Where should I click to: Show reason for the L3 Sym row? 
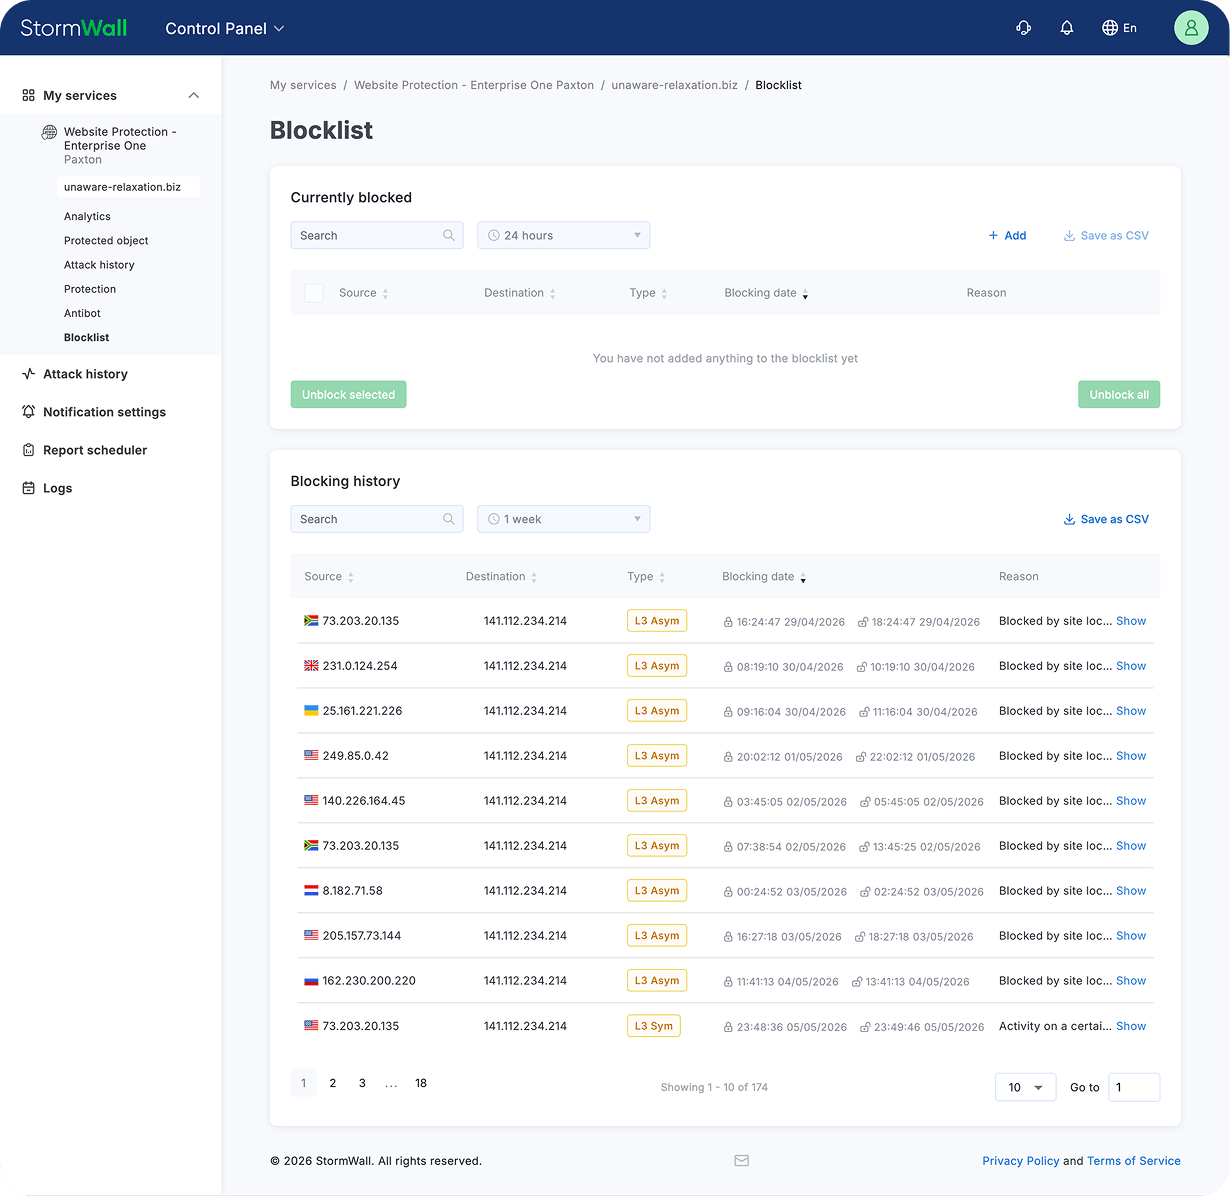point(1131,1026)
